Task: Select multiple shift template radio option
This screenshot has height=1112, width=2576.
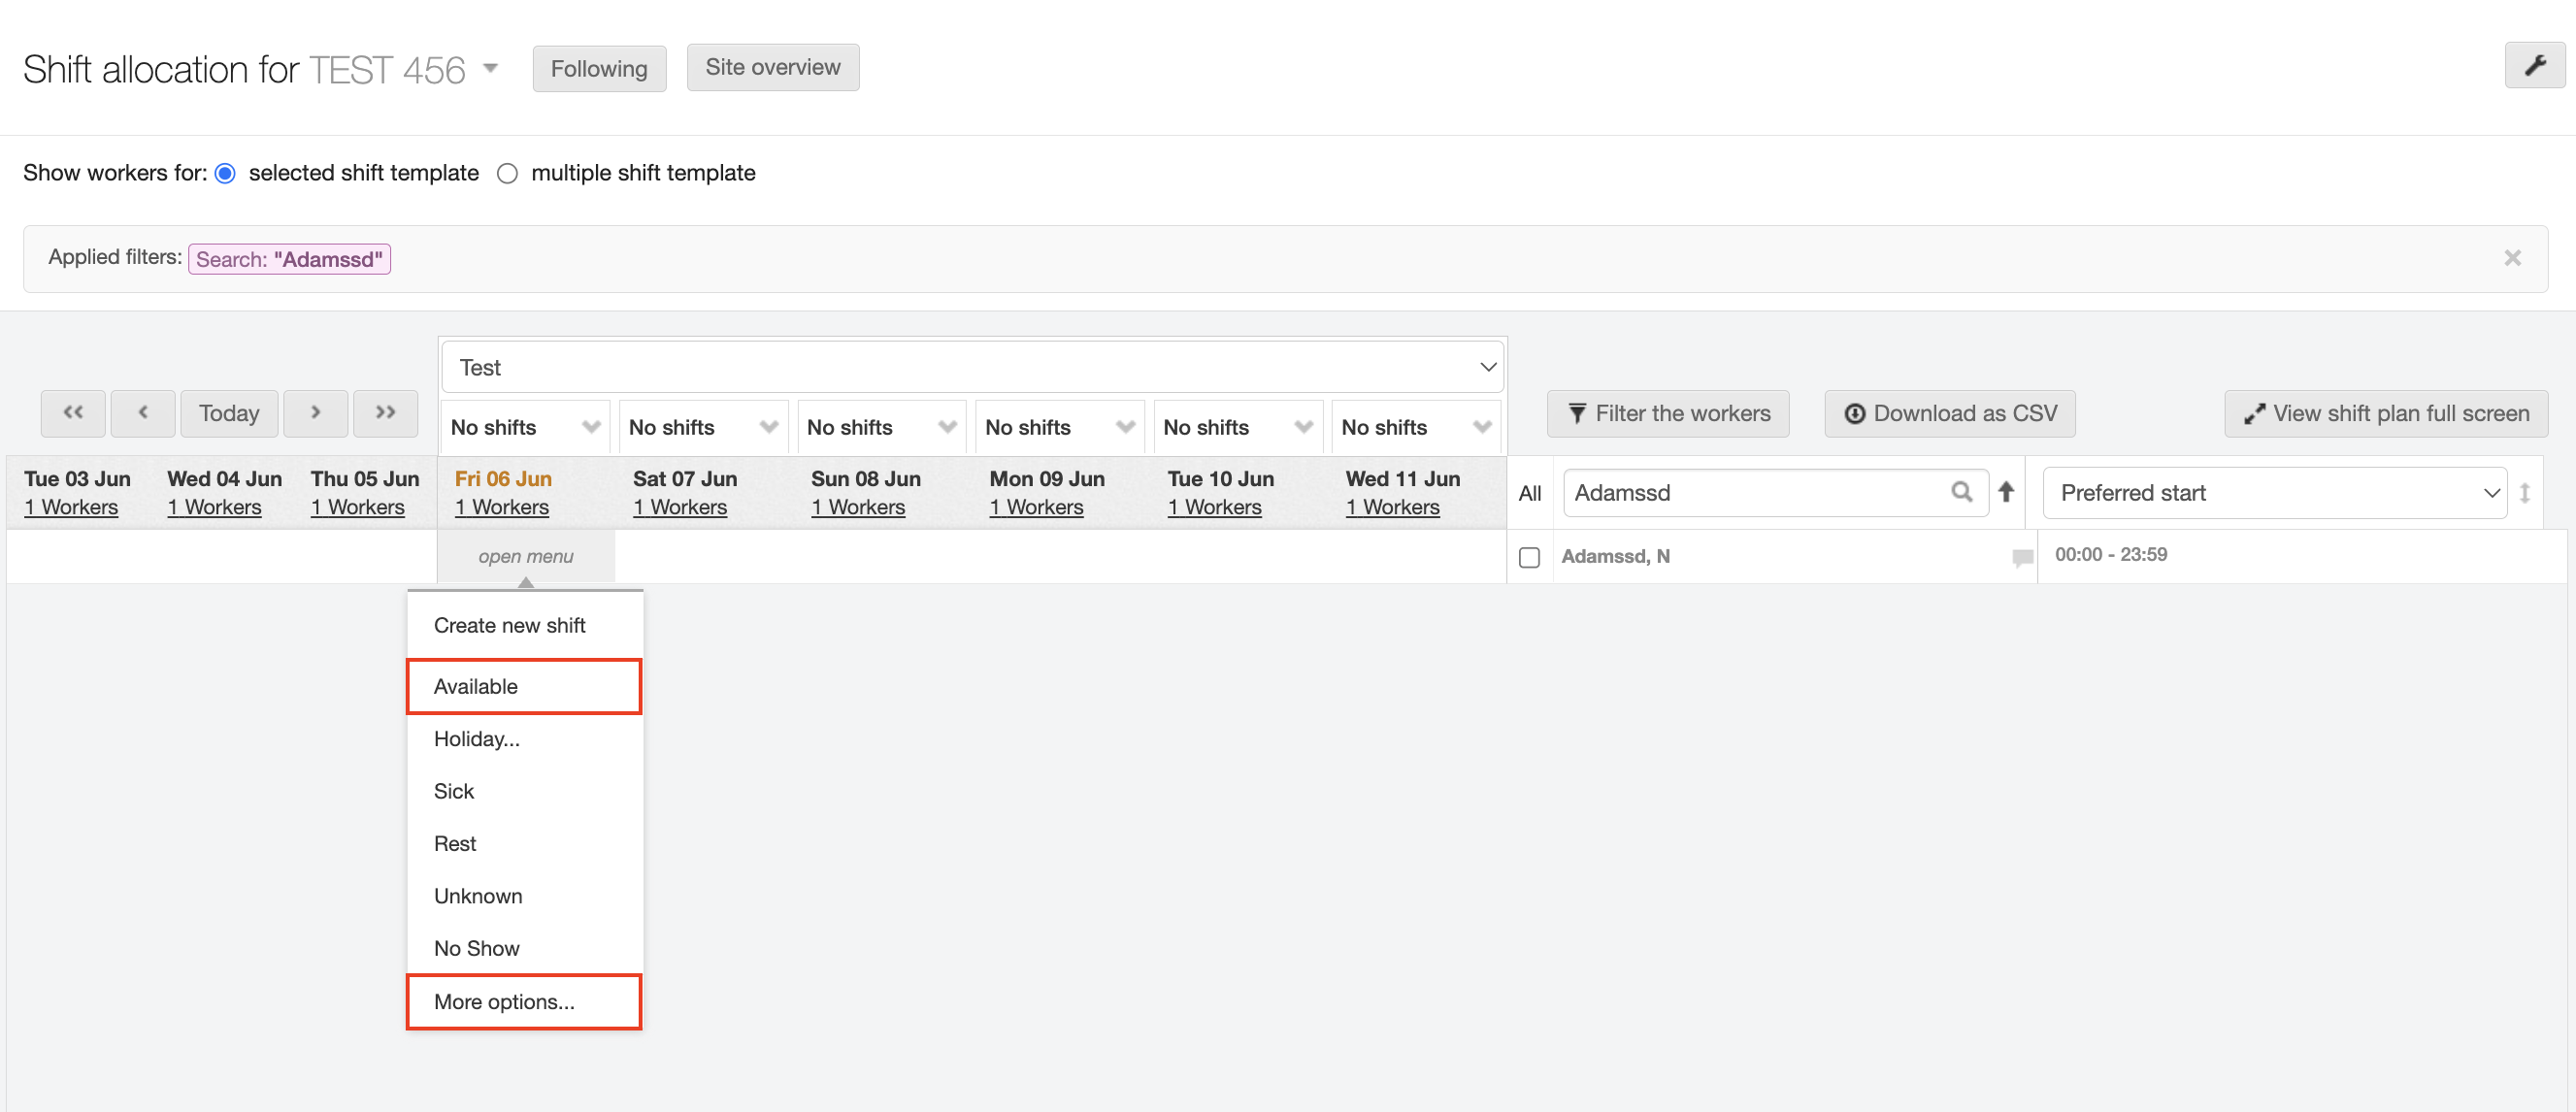Action: tap(508, 174)
